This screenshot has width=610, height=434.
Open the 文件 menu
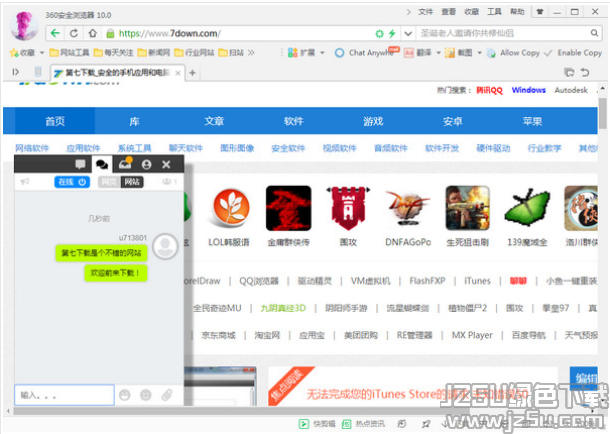pos(425,12)
